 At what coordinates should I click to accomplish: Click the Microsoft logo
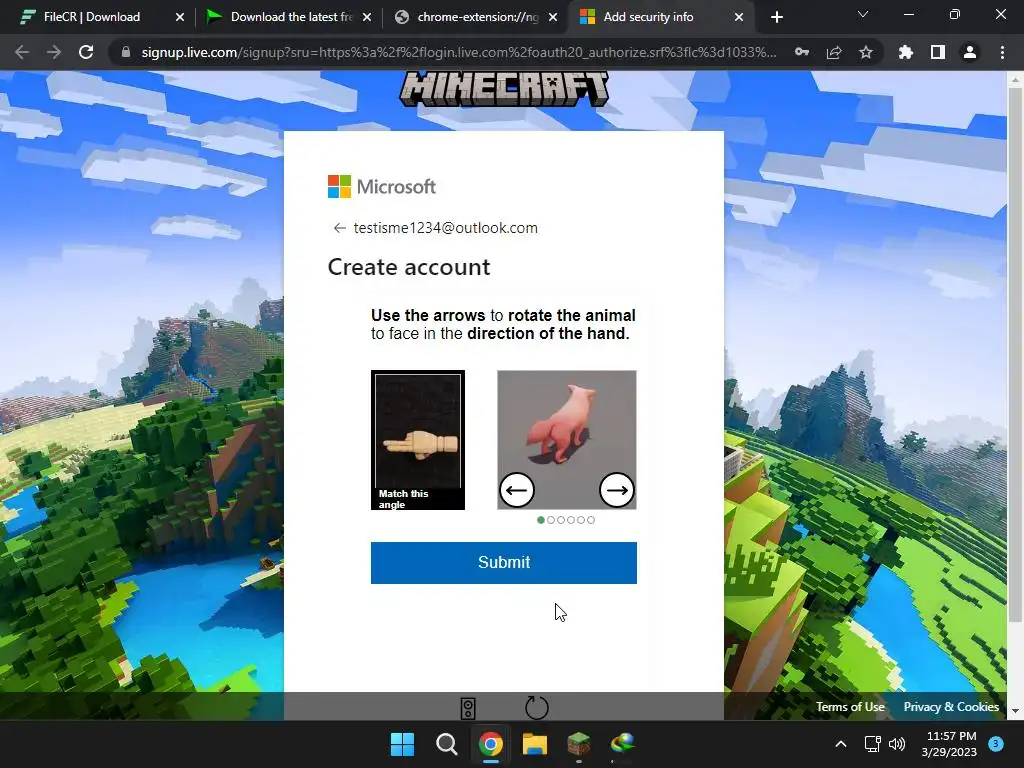[x=382, y=187]
